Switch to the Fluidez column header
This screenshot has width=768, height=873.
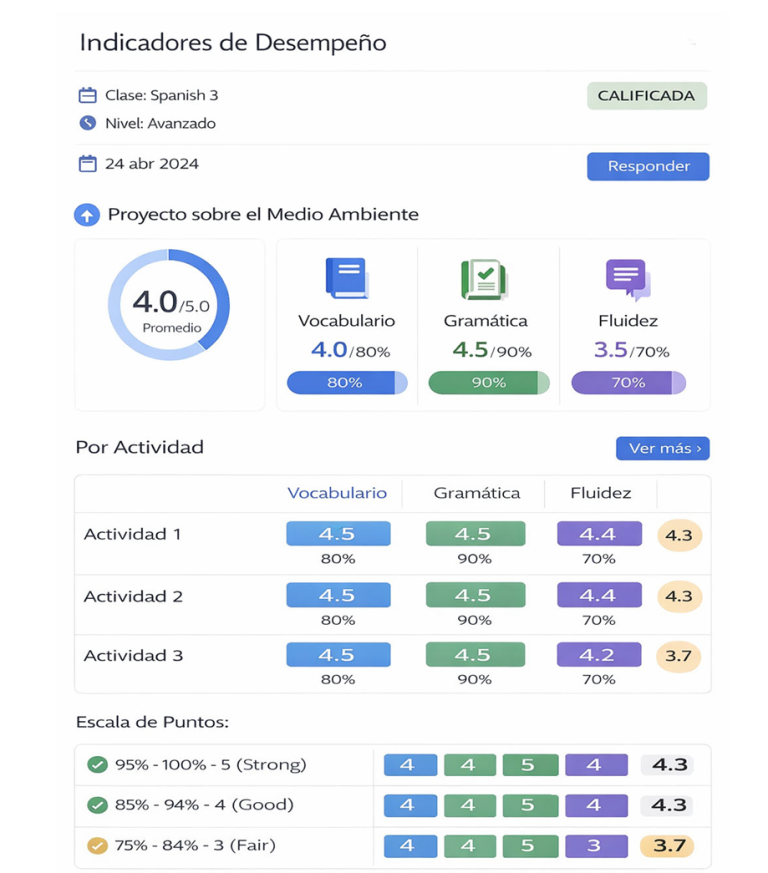pos(600,493)
